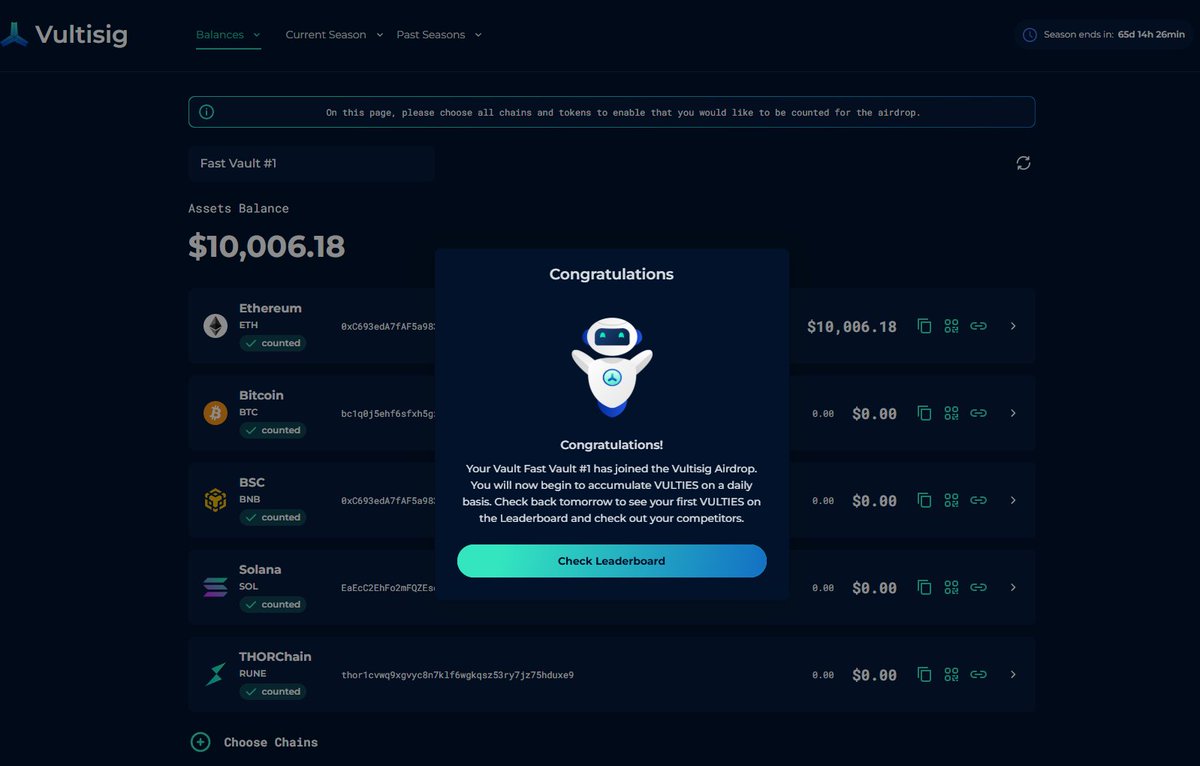Expand the Past Seasons dropdown chevron
Viewport: 1200px width, 766px height.
(x=478, y=35)
